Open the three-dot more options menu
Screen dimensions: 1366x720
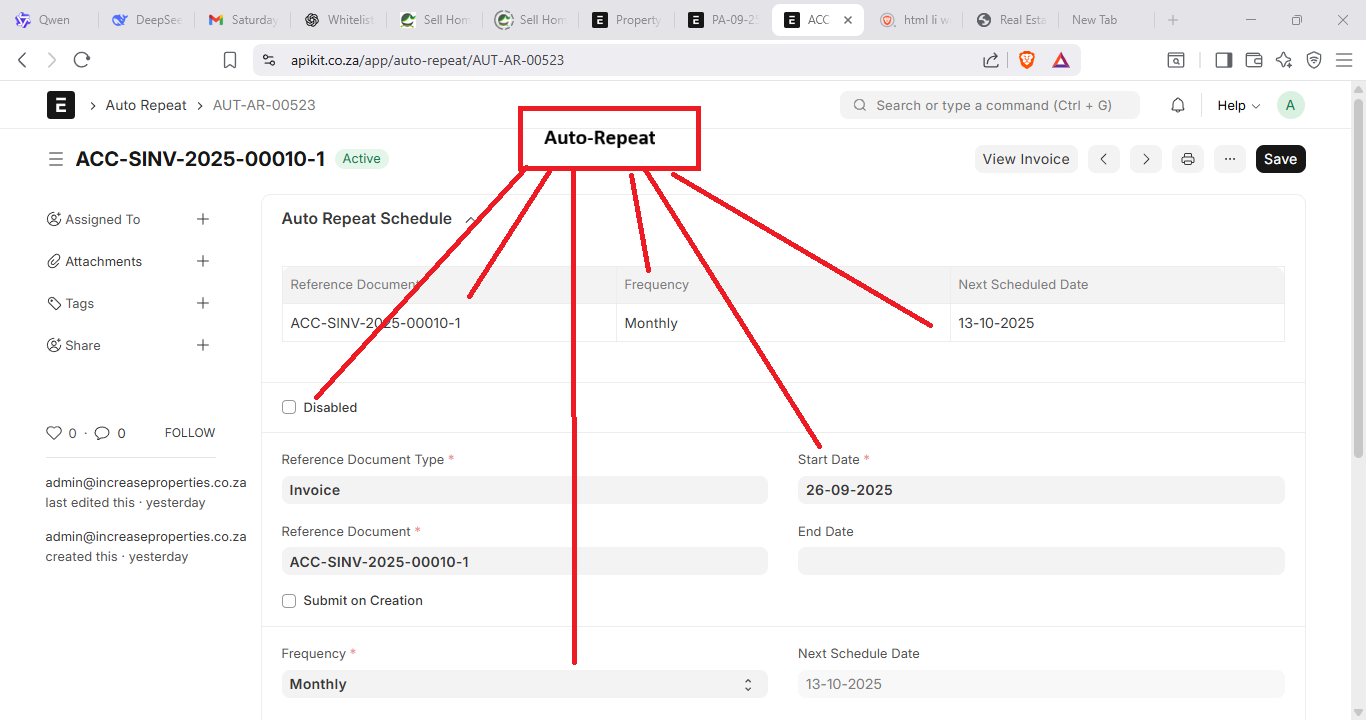[1229, 159]
